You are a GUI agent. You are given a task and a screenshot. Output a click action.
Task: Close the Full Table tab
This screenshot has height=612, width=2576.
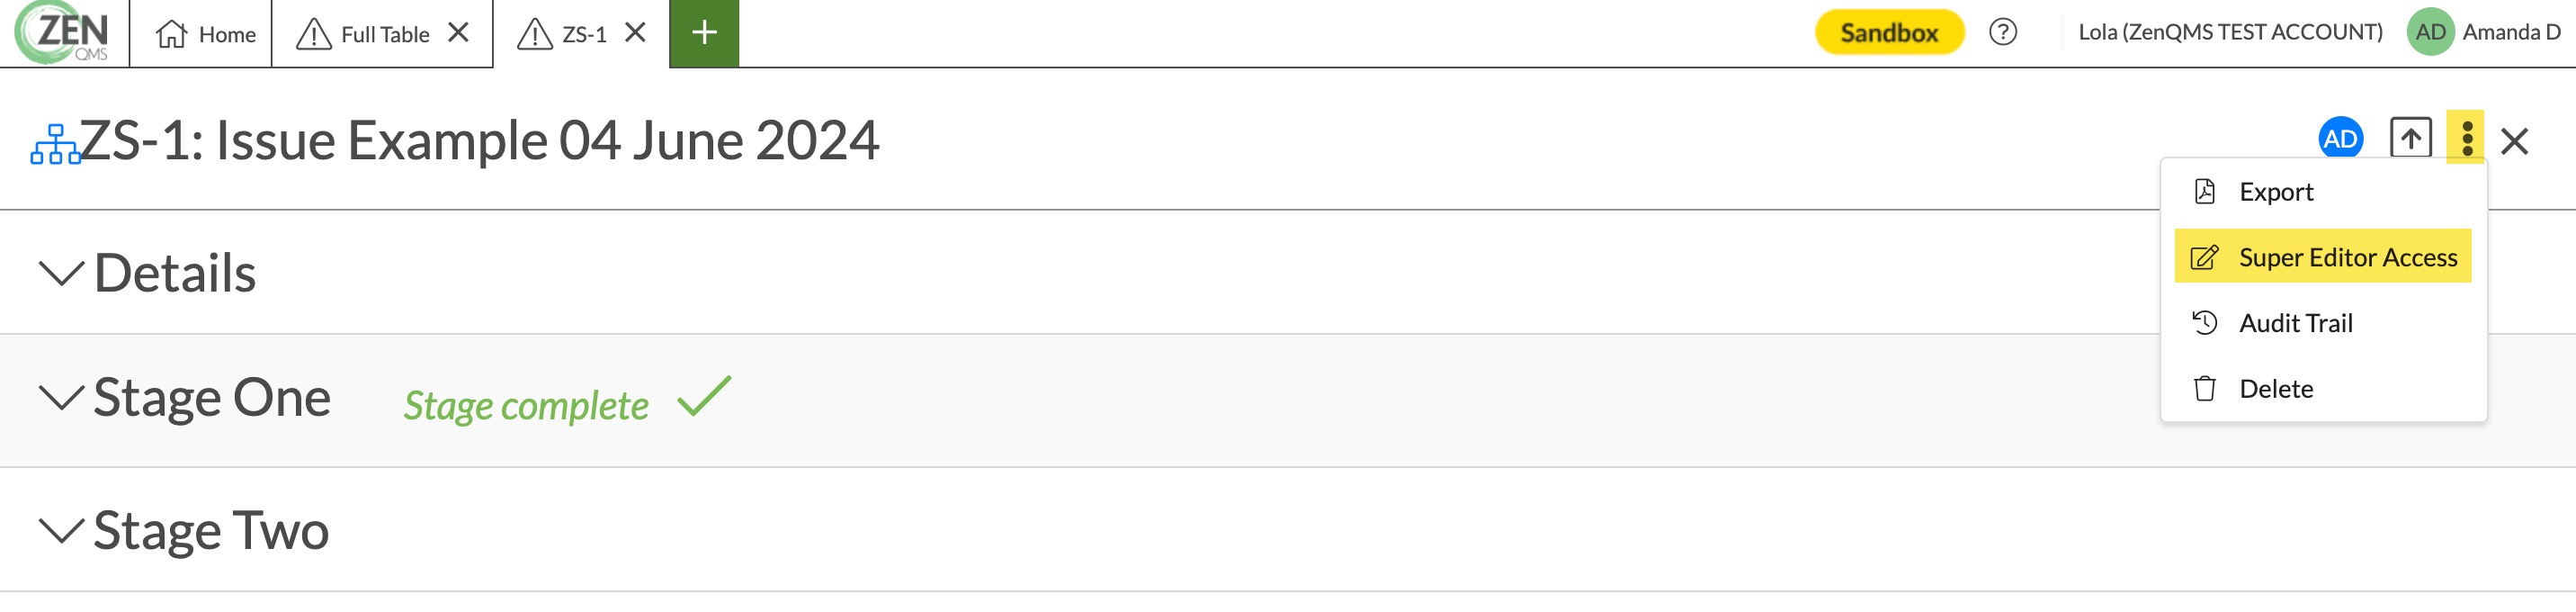pos(458,33)
